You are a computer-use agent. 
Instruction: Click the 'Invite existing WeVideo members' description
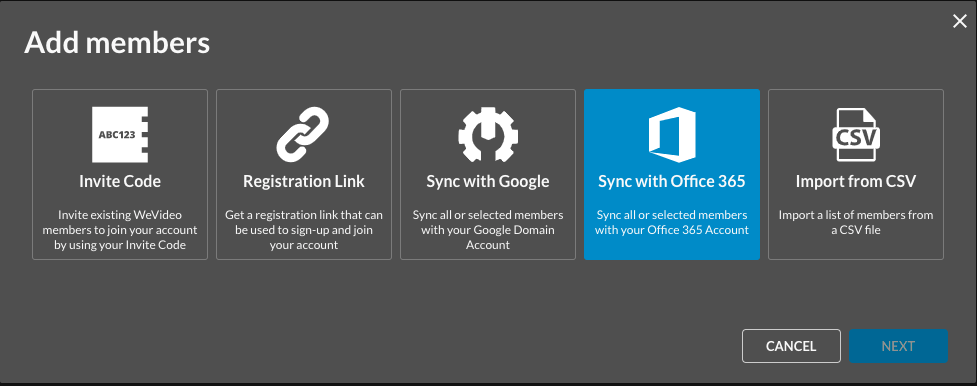click(x=120, y=230)
